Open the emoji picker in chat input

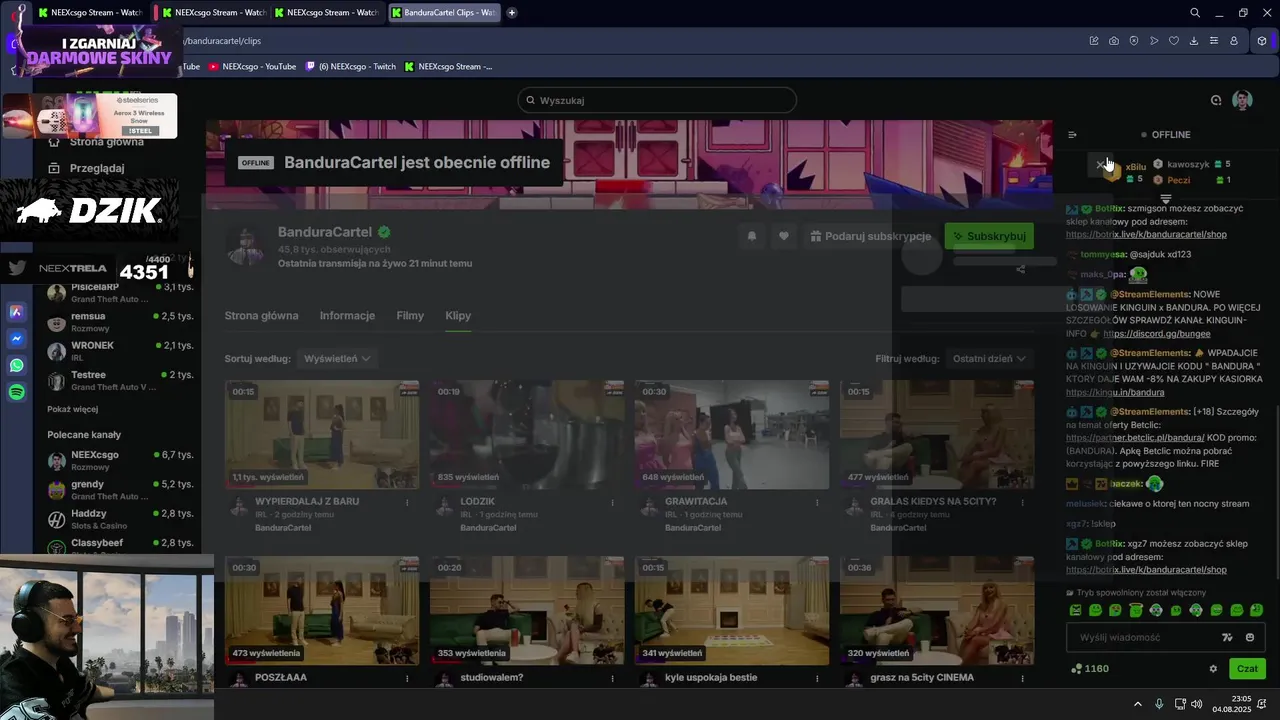pyautogui.click(x=1250, y=638)
